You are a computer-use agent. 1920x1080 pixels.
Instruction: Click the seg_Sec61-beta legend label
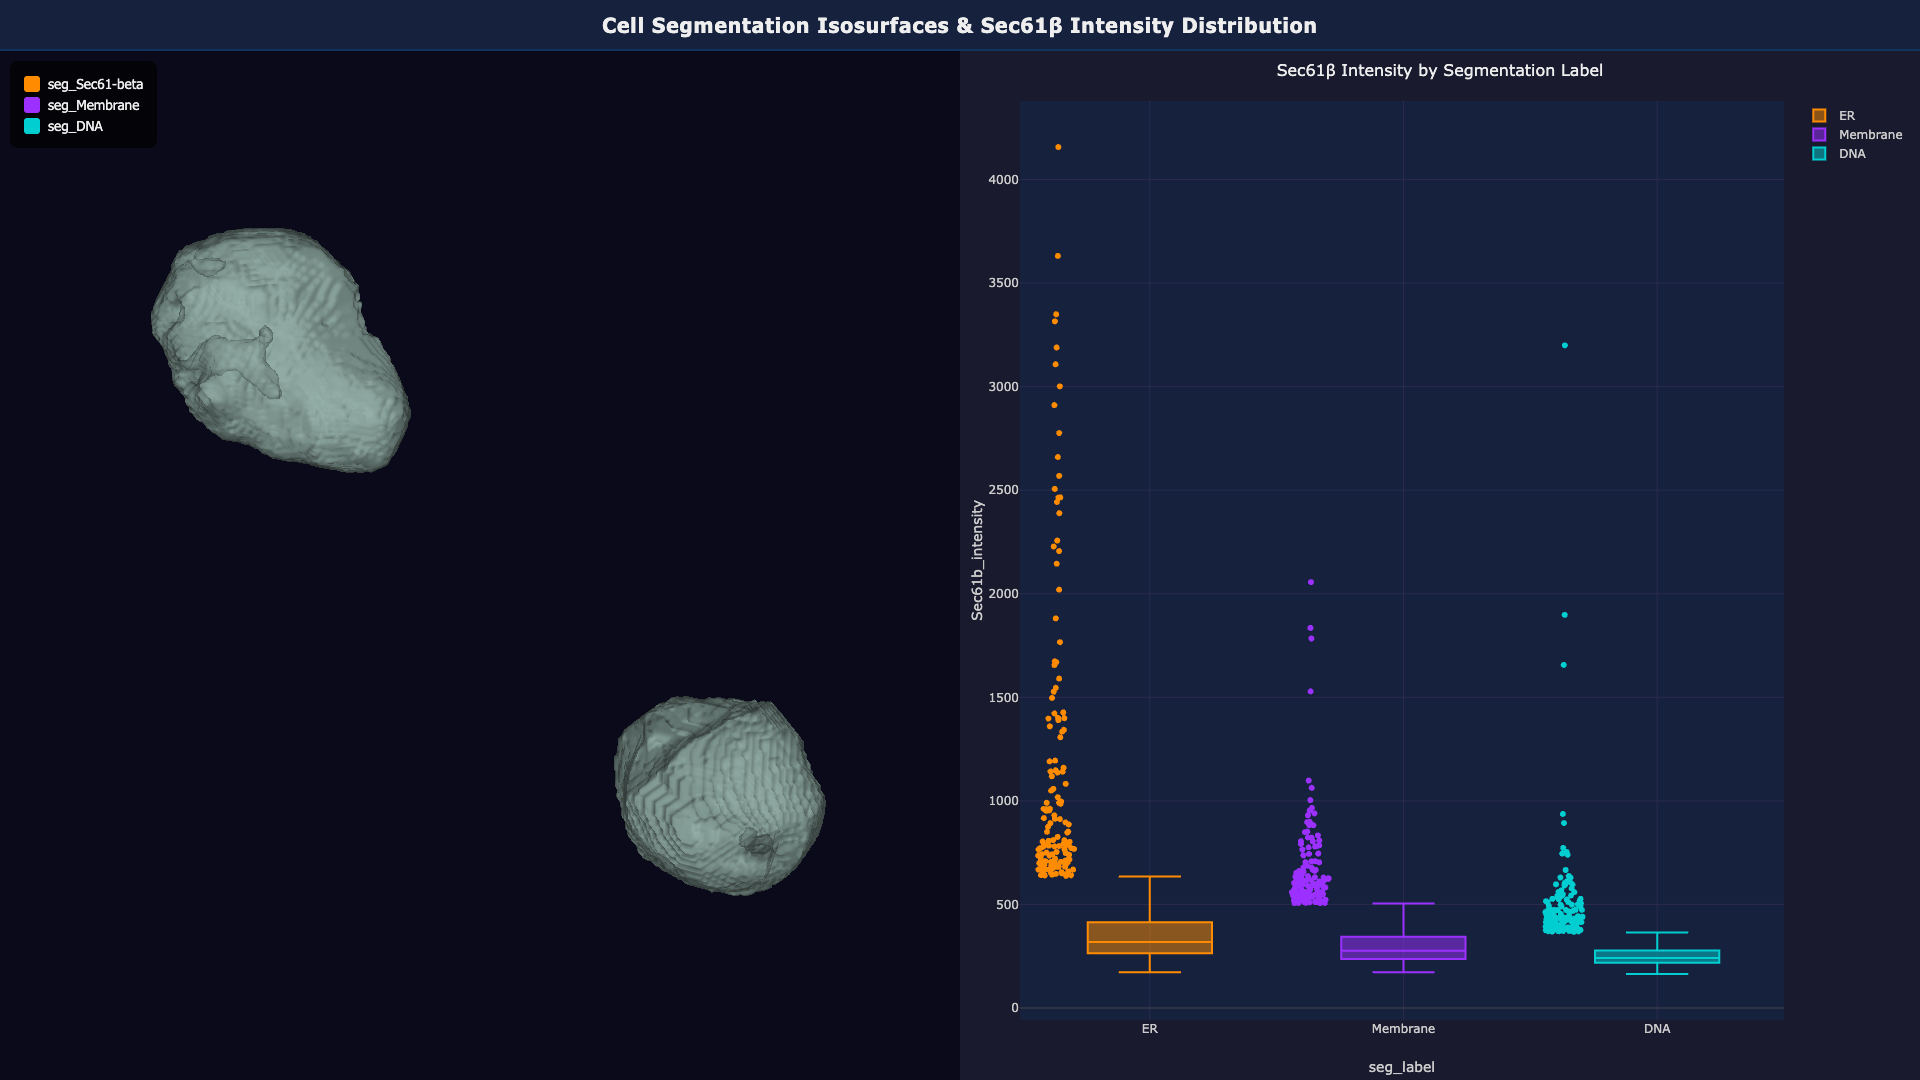coord(95,84)
